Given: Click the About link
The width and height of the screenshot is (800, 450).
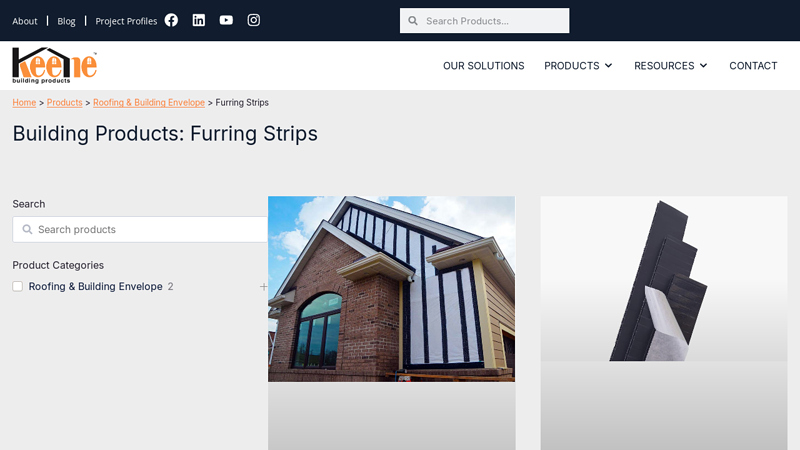Looking at the screenshot, I should click(x=25, y=21).
